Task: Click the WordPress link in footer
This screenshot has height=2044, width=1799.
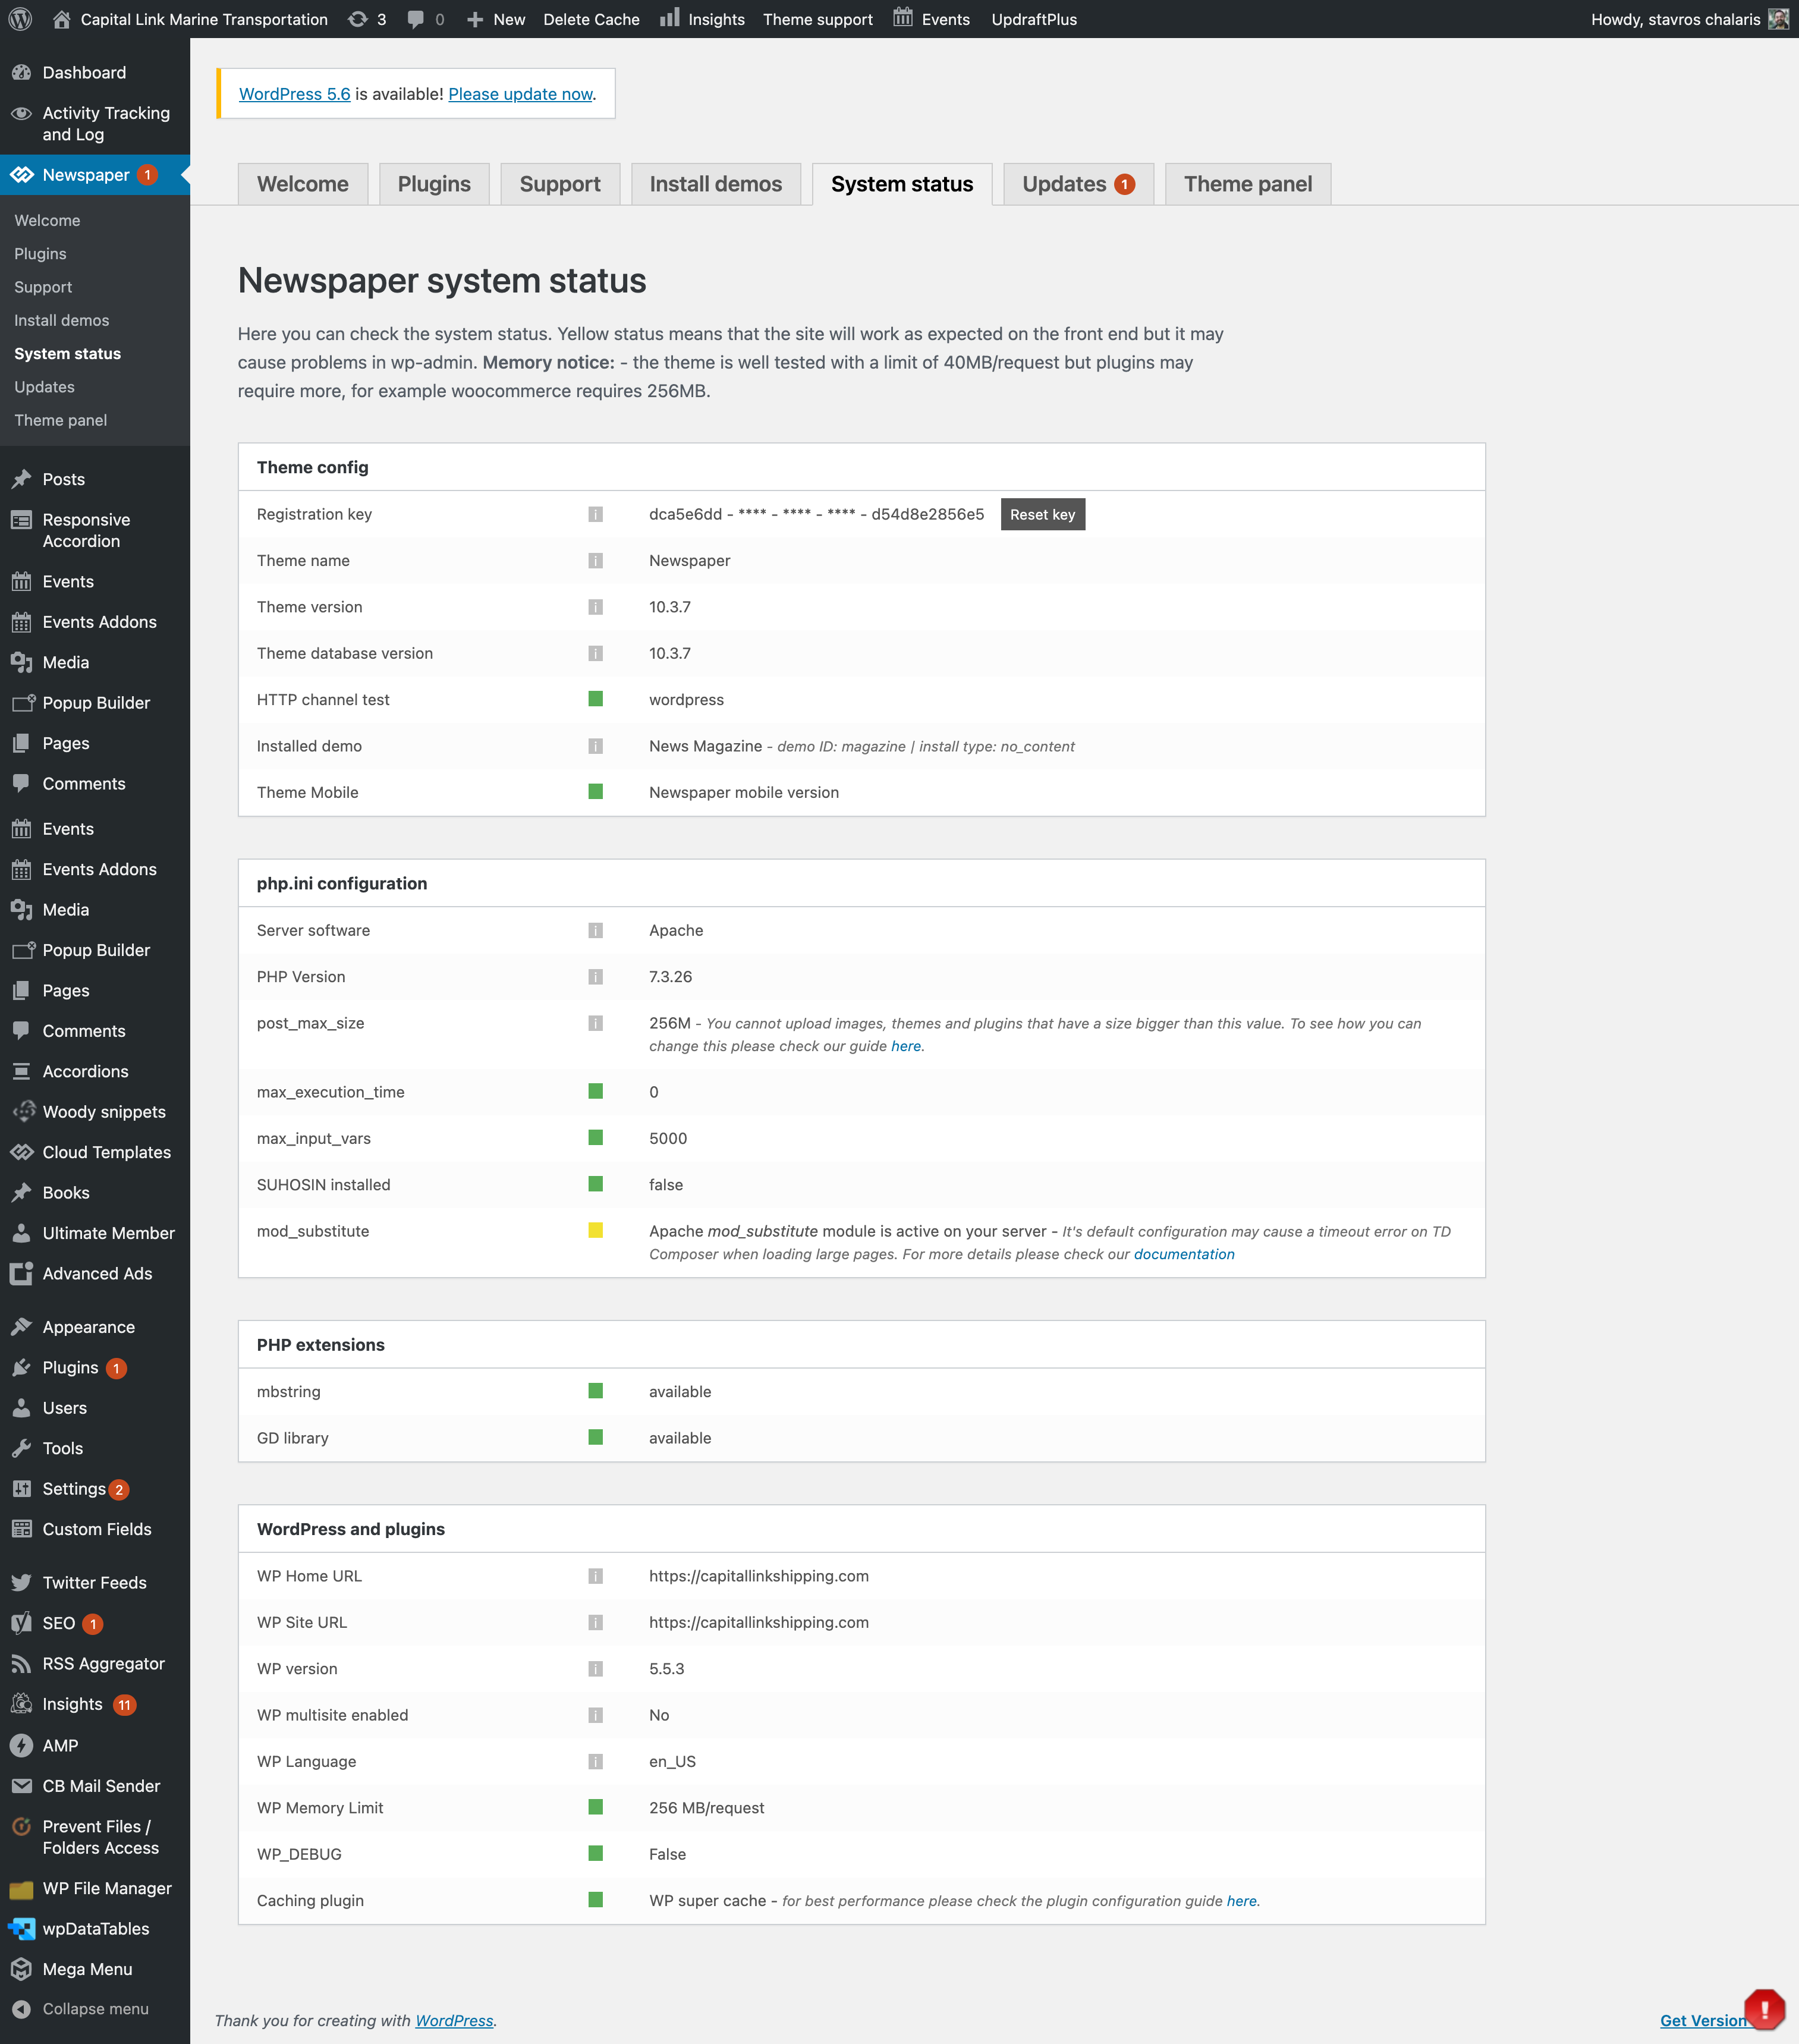Action: [454, 2021]
